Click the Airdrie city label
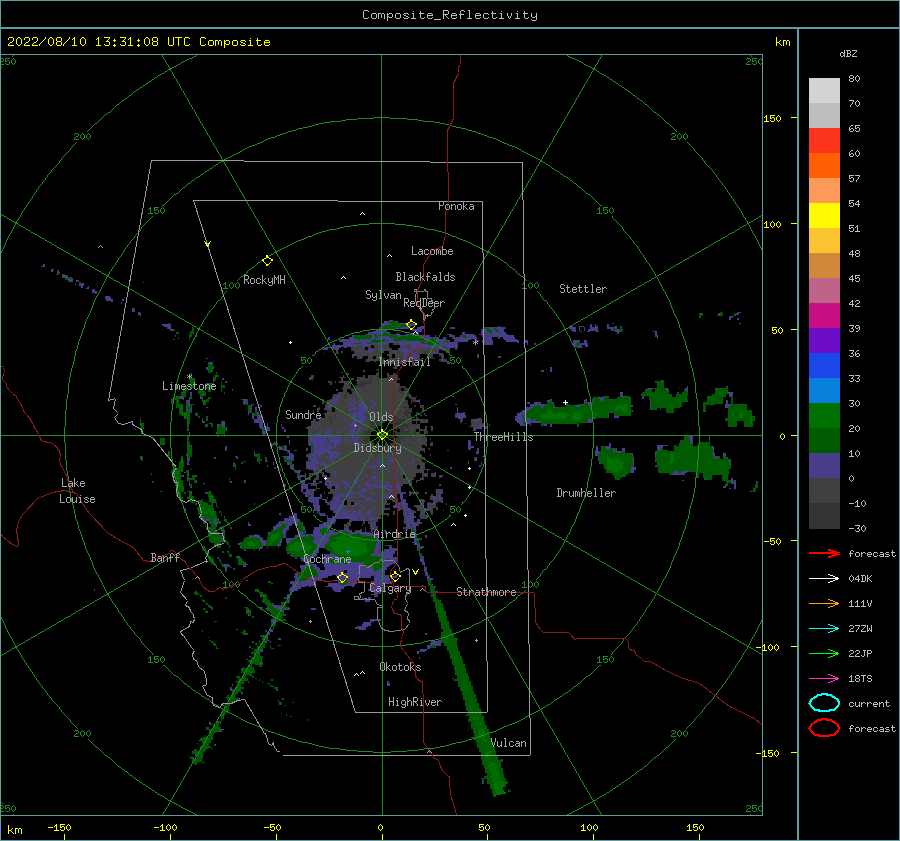This screenshot has height=841, width=900. [394, 534]
